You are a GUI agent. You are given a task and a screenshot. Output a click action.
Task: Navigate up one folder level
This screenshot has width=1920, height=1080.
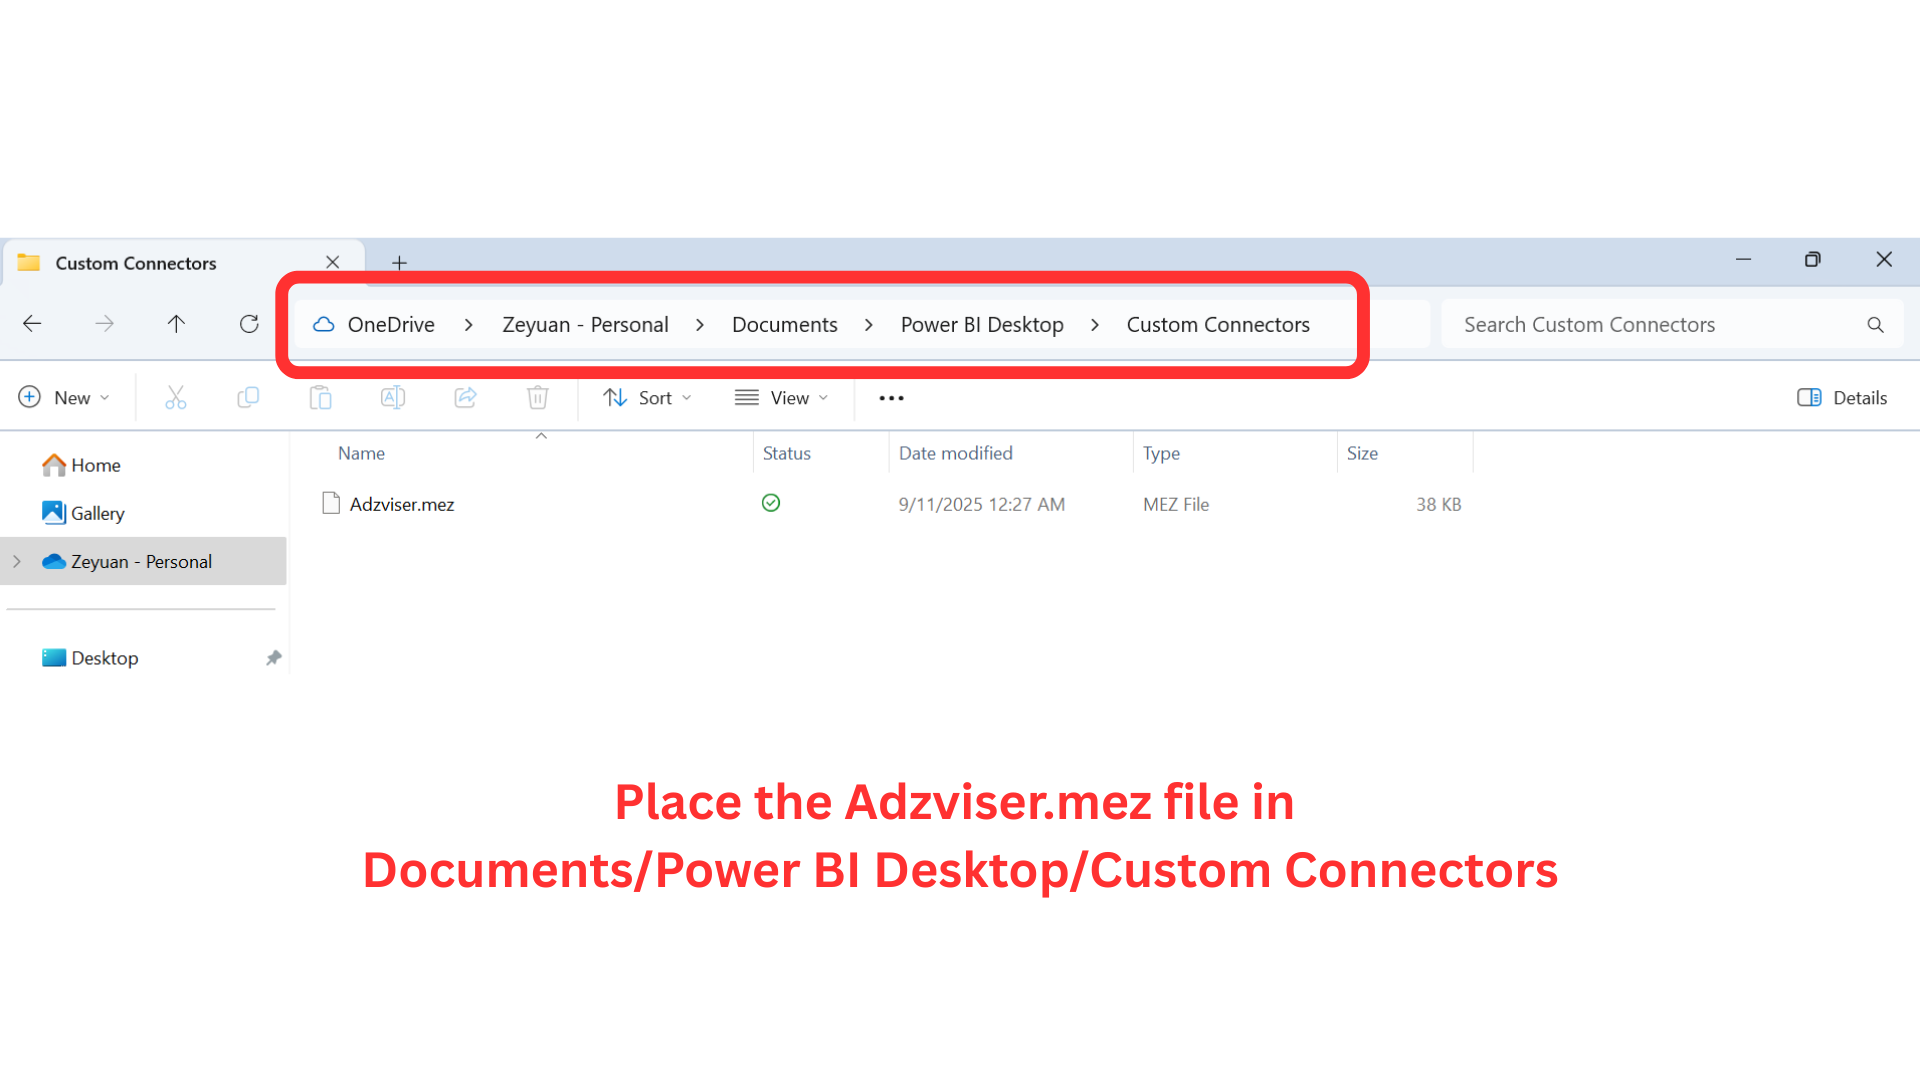[x=176, y=323]
